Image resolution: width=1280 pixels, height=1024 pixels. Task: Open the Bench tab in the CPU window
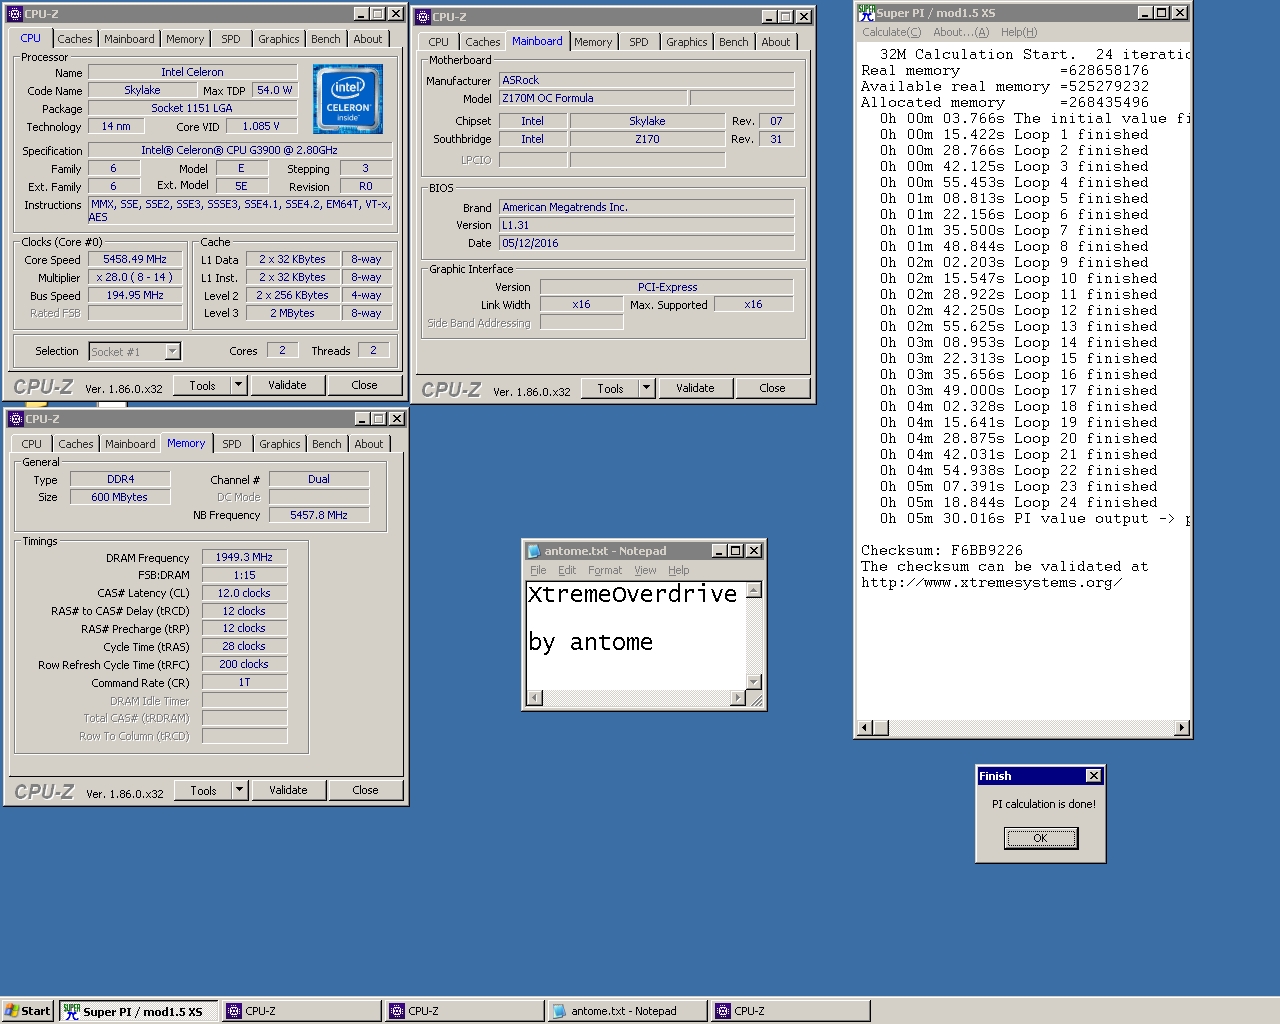(326, 39)
